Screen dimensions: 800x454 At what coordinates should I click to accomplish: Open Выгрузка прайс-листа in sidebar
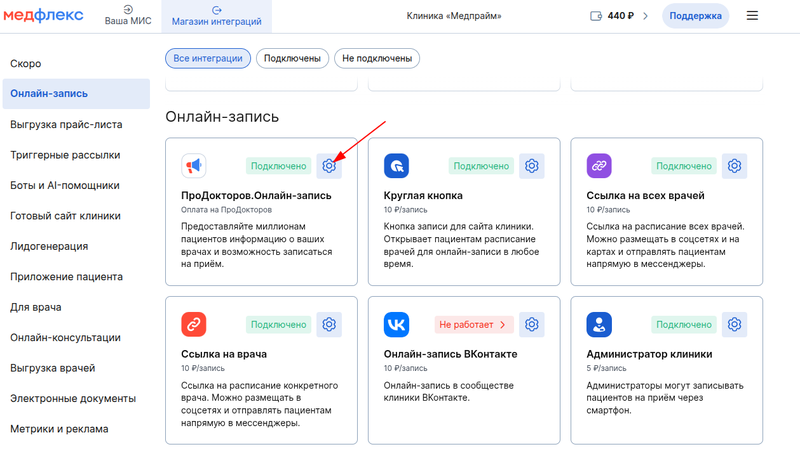pos(65,125)
